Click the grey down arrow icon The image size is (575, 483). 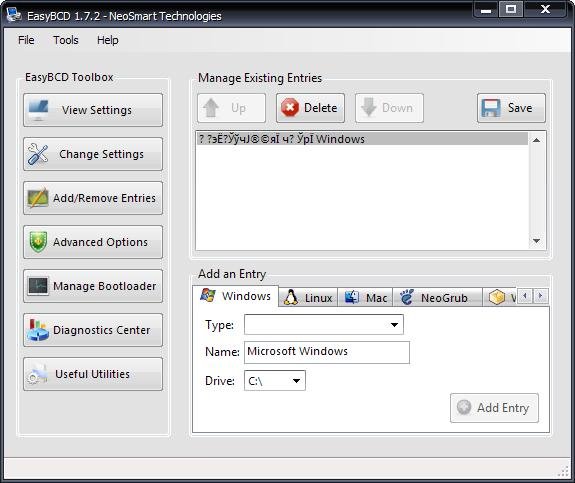point(369,107)
